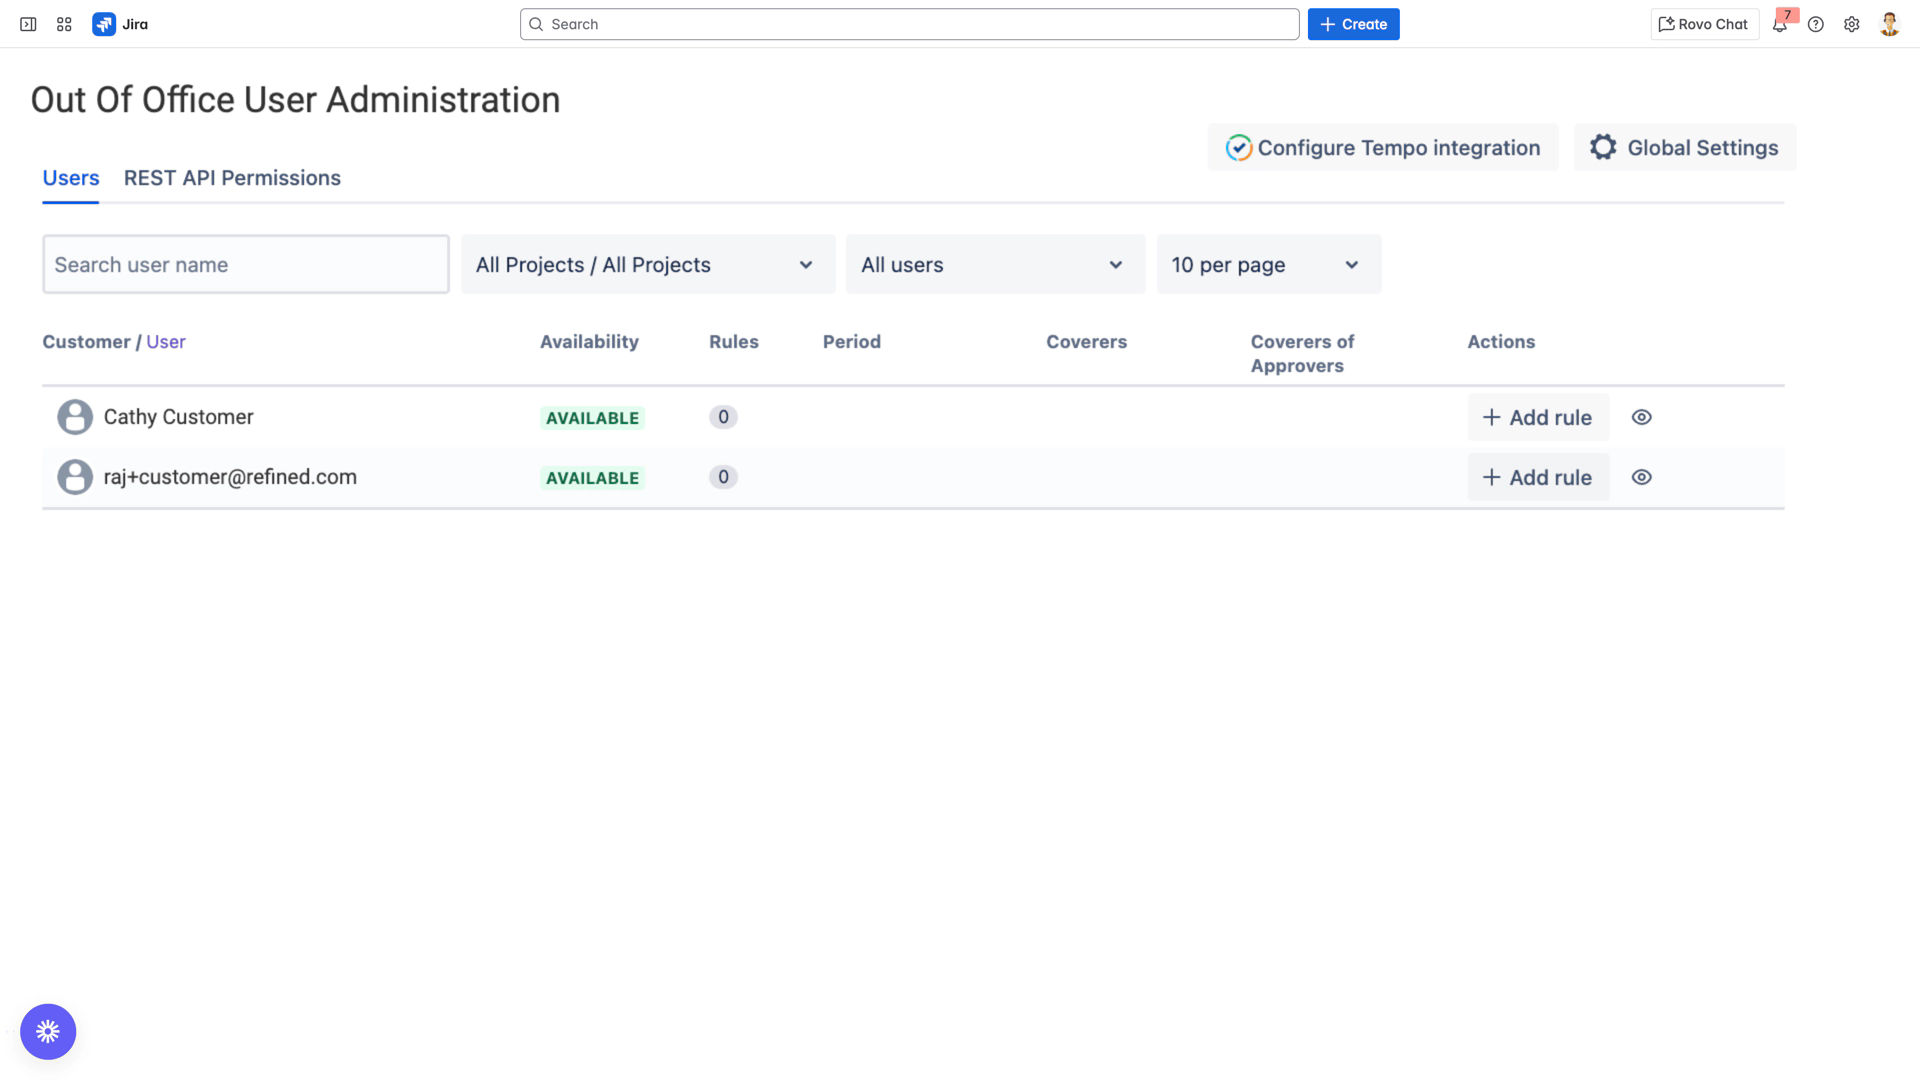Open the 10 per page dropdown

point(1268,265)
